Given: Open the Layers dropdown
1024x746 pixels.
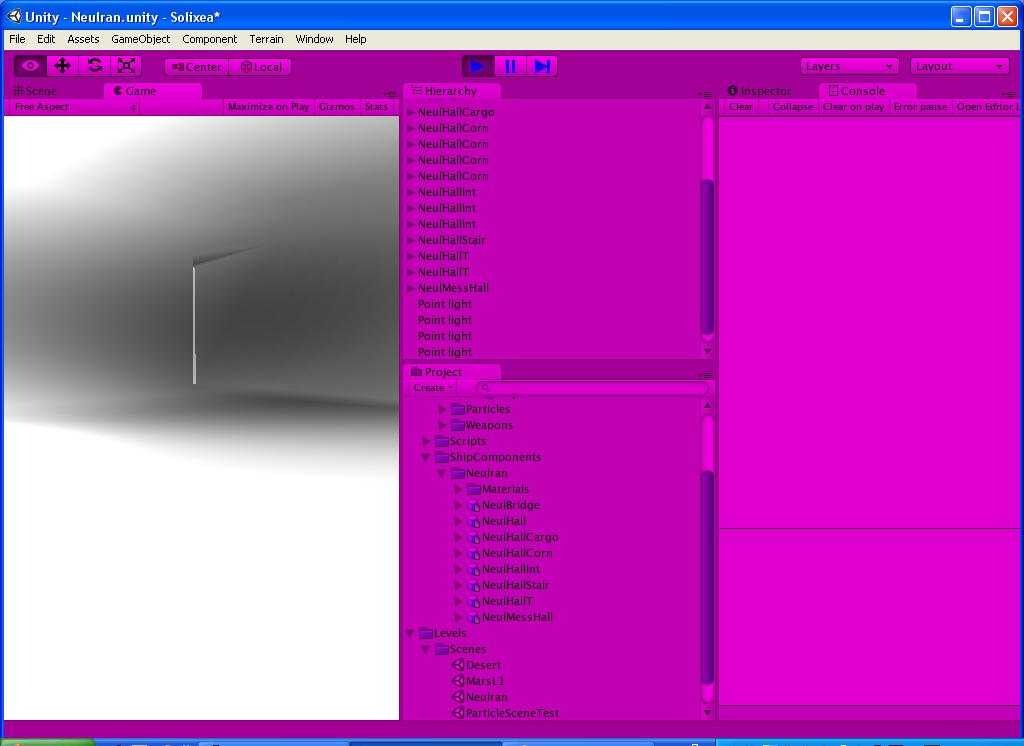Looking at the screenshot, I should (849, 66).
